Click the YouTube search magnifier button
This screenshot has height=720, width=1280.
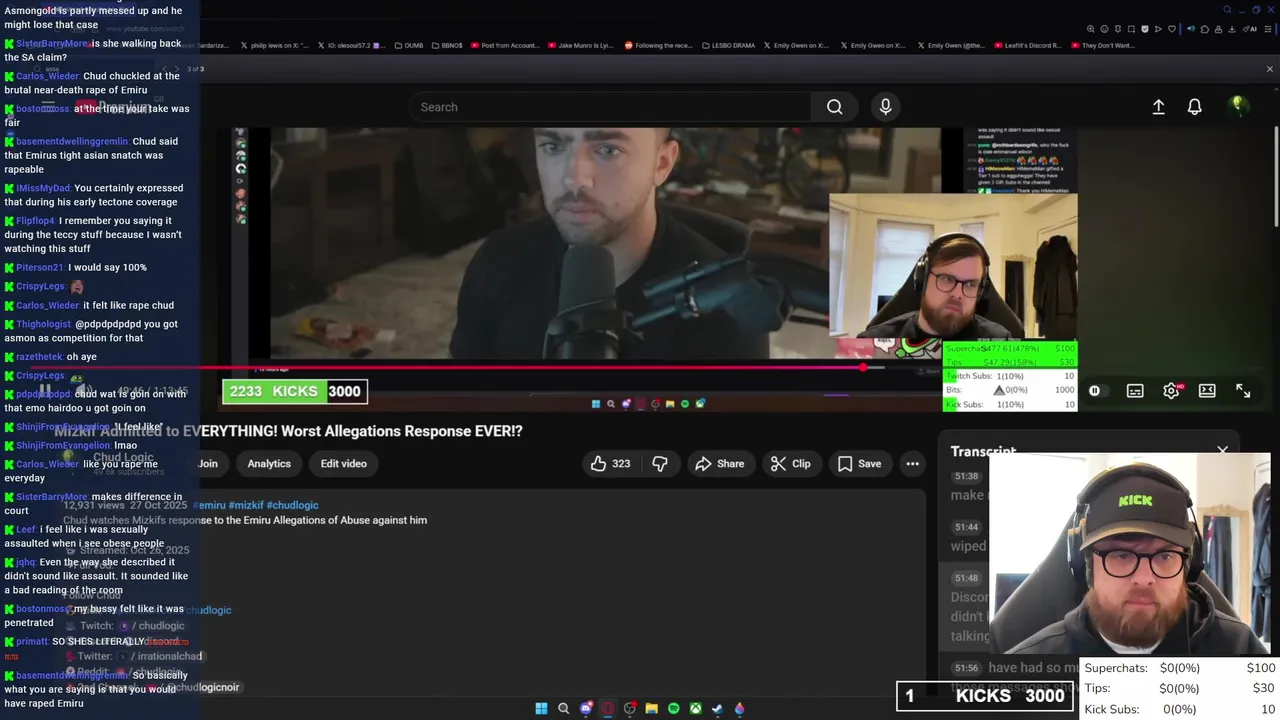click(834, 107)
